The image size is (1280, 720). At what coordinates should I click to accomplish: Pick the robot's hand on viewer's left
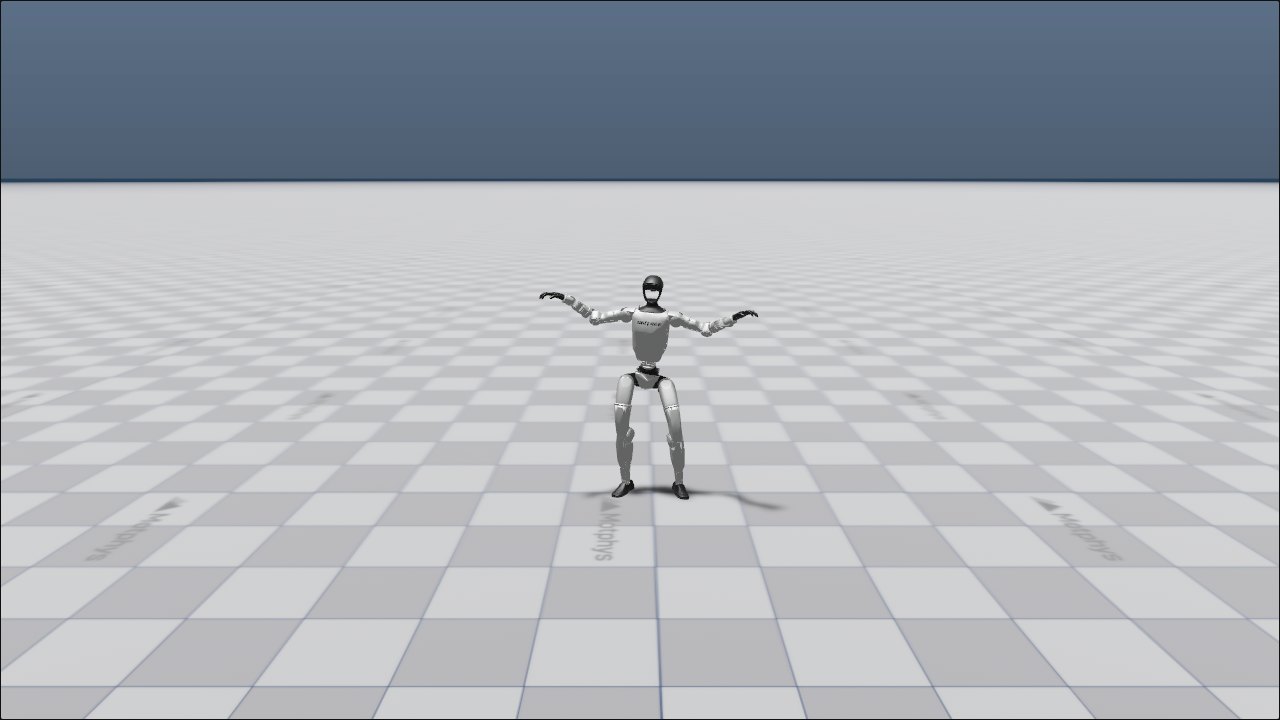[552, 296]
